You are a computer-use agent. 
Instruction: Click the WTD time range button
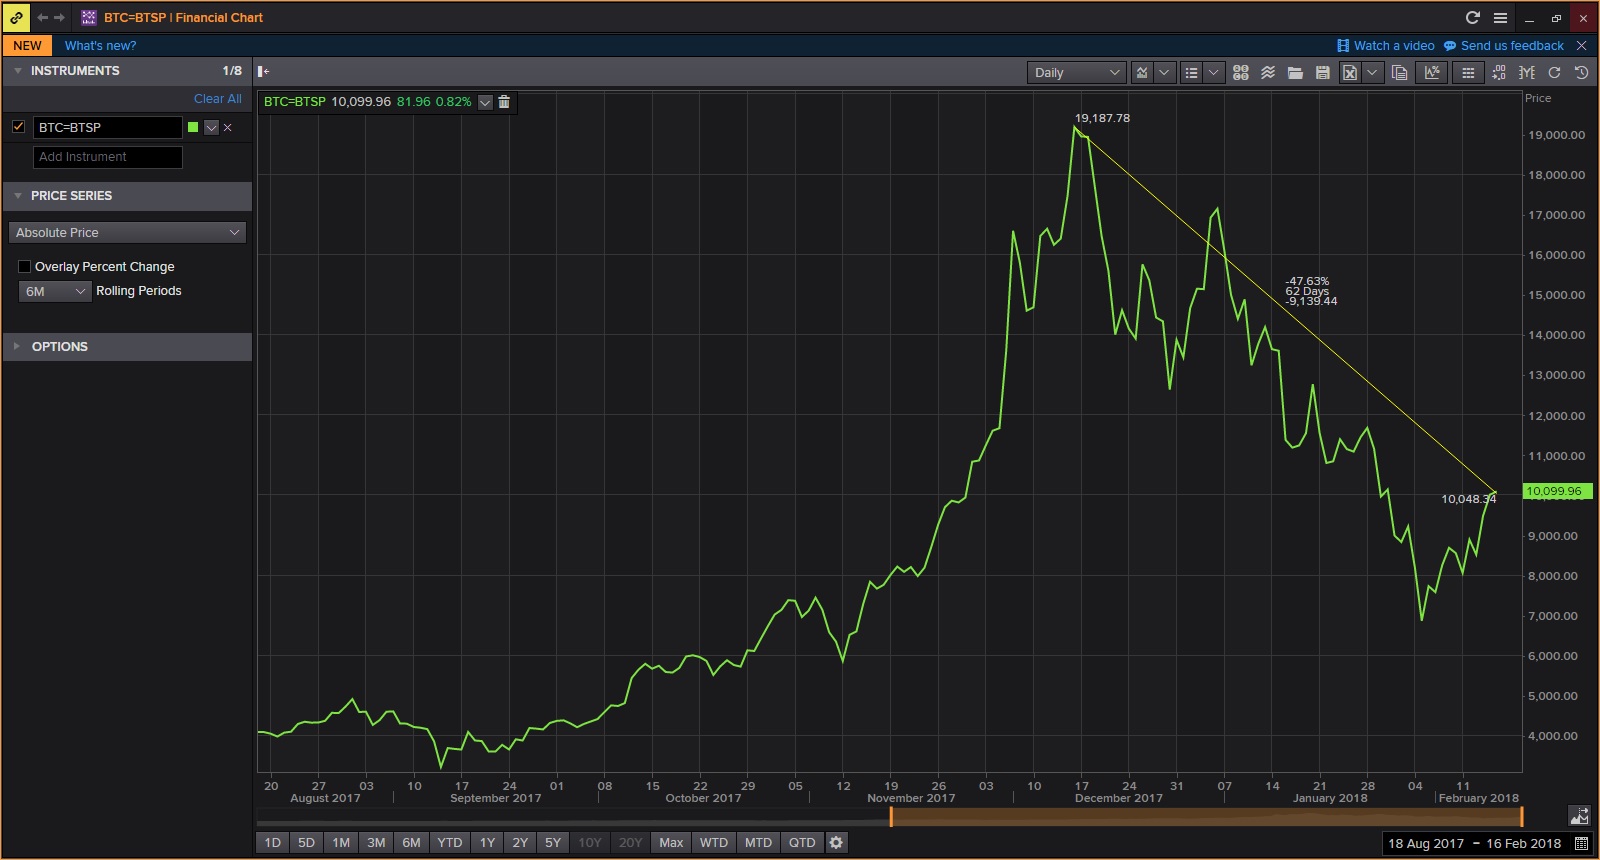pyautogui.click(x=714, y=843)
